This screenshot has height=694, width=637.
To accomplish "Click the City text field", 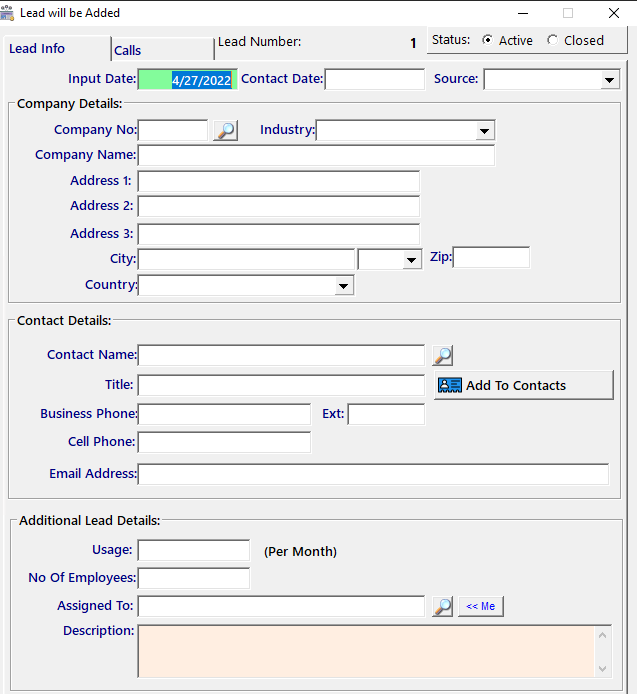I will 246,259.
